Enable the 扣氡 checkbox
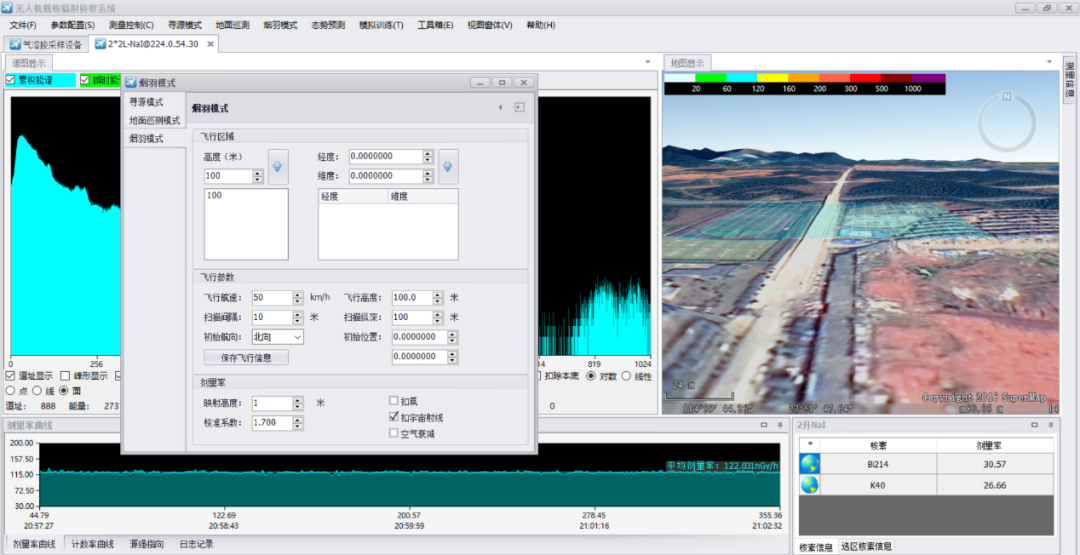 [x=394, y=401]
